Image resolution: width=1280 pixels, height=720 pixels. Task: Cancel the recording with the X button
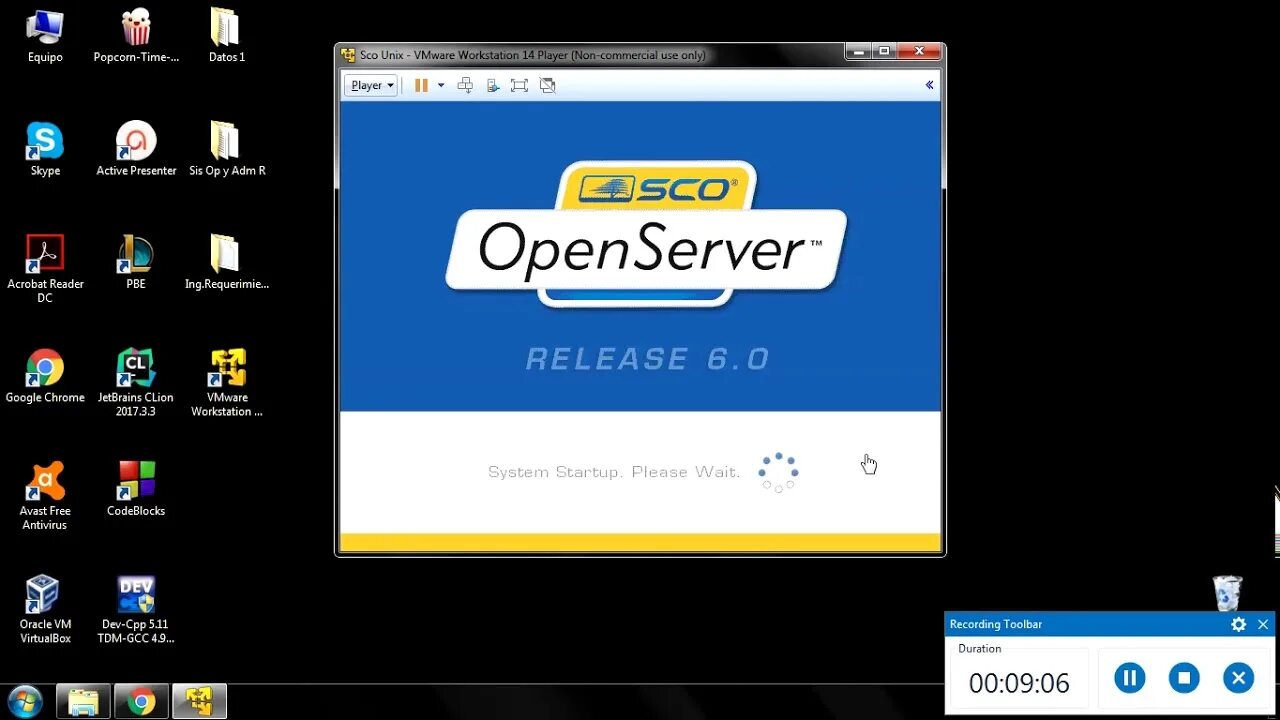point(1238,678)
